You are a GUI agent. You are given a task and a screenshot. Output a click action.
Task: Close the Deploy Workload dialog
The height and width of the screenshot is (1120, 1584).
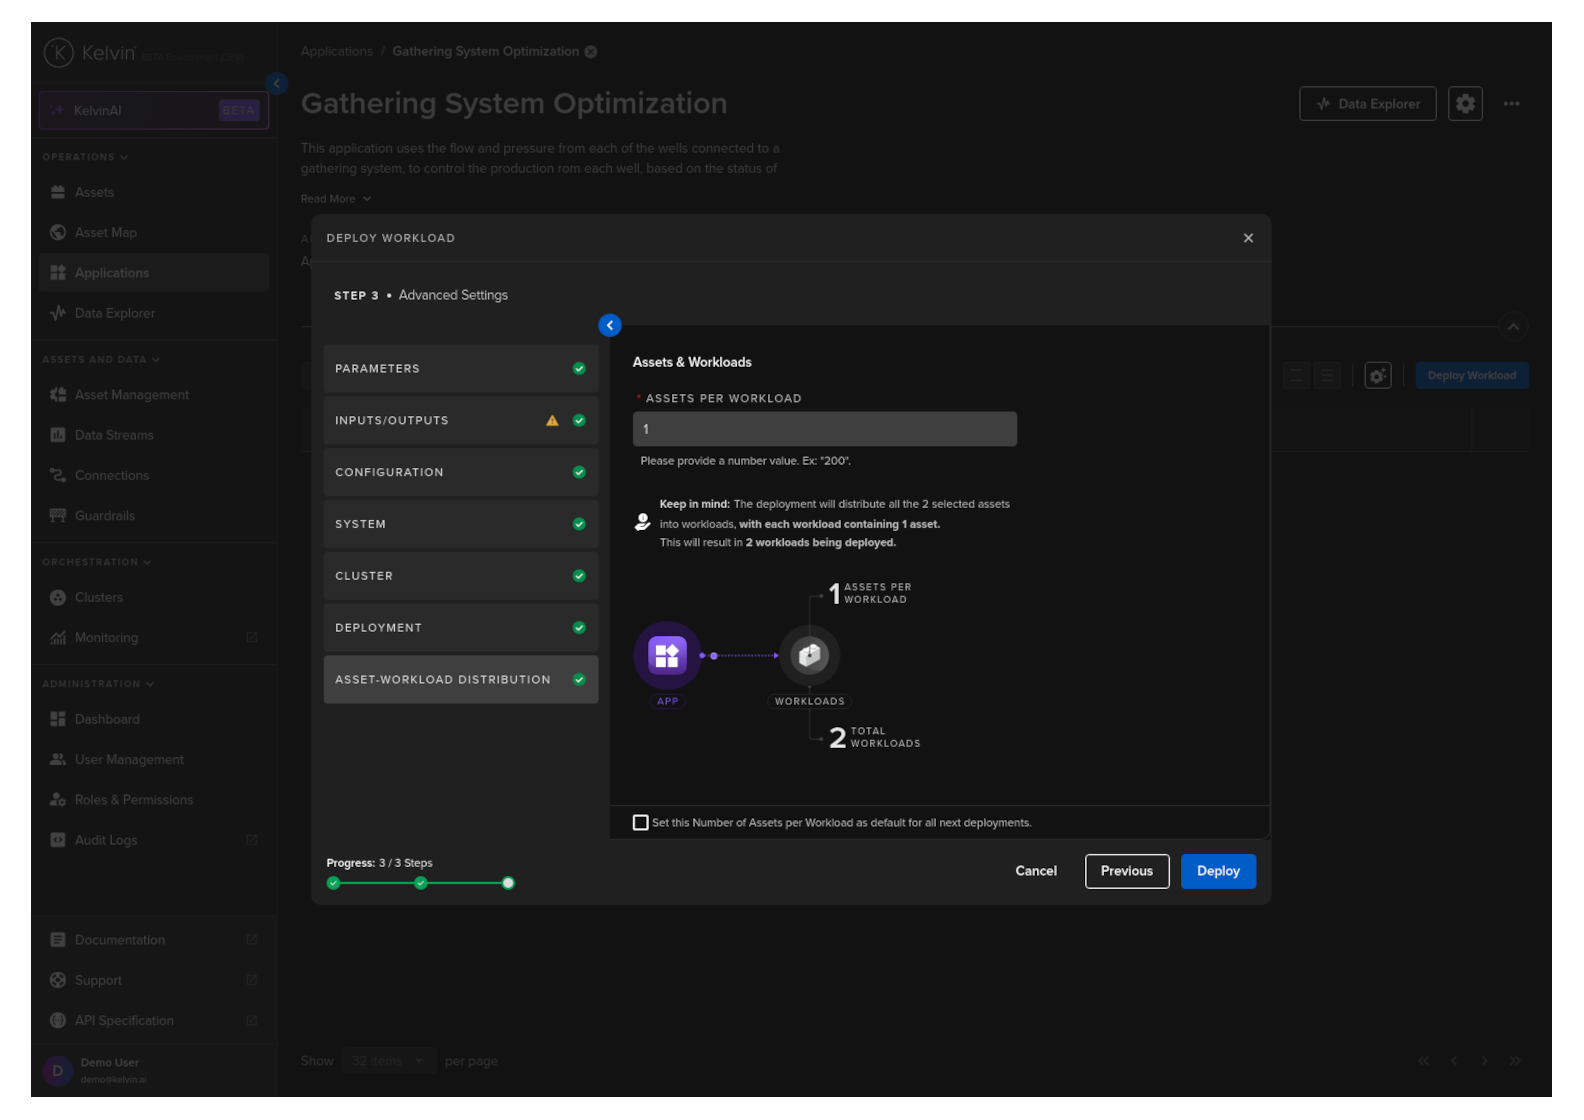(x=1247, y=238)
